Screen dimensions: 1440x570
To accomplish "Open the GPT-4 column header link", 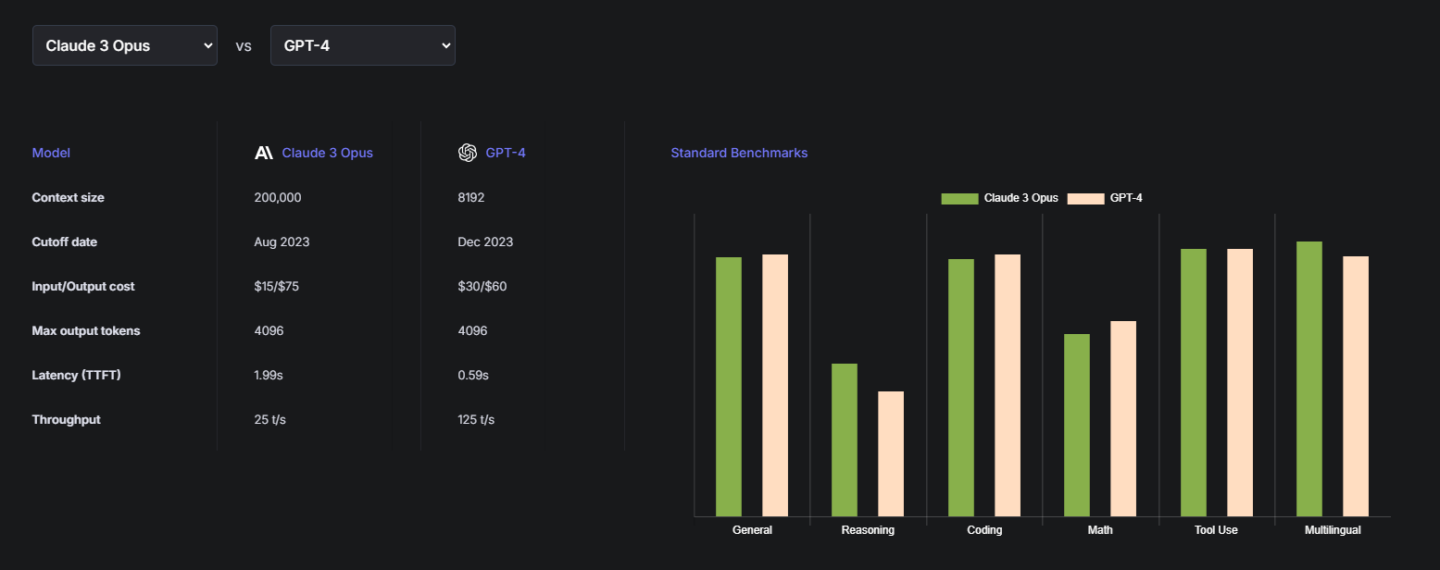I will pos(505,153).
